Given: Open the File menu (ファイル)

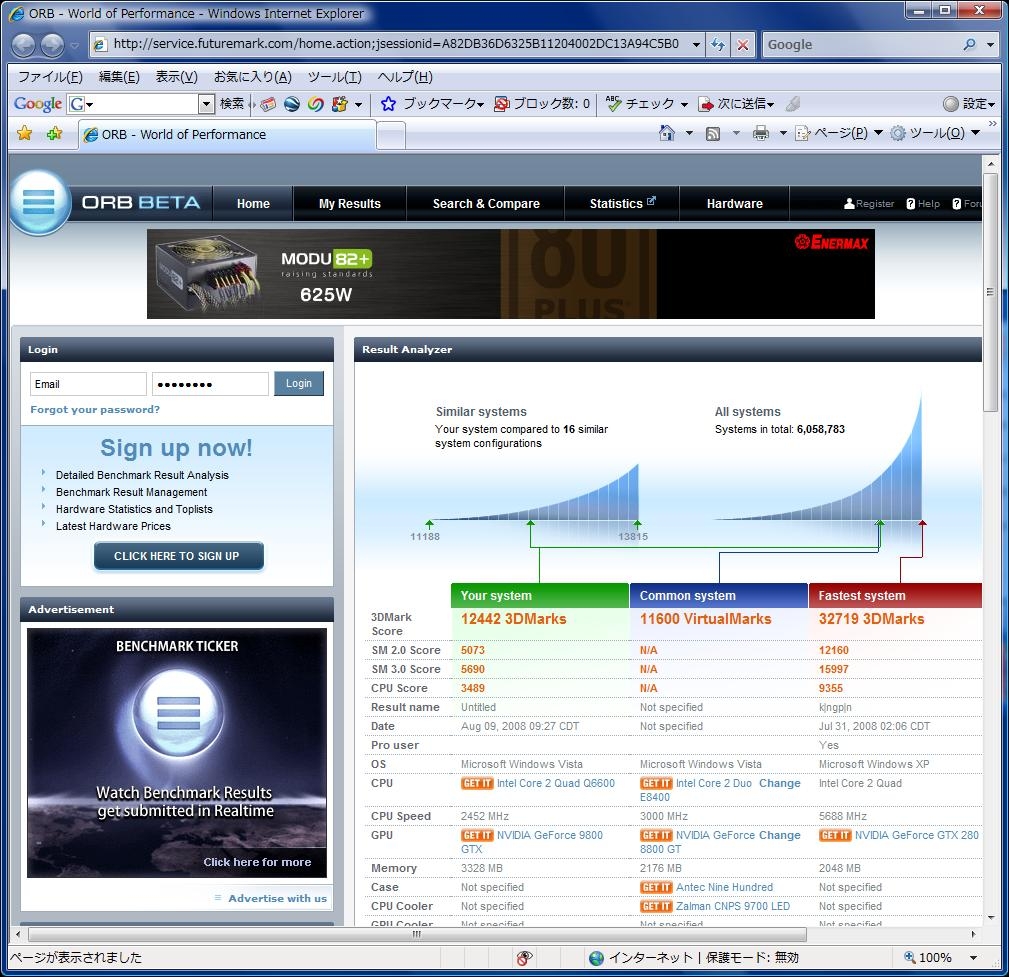Looking at the screenshot, I should 50,77.
